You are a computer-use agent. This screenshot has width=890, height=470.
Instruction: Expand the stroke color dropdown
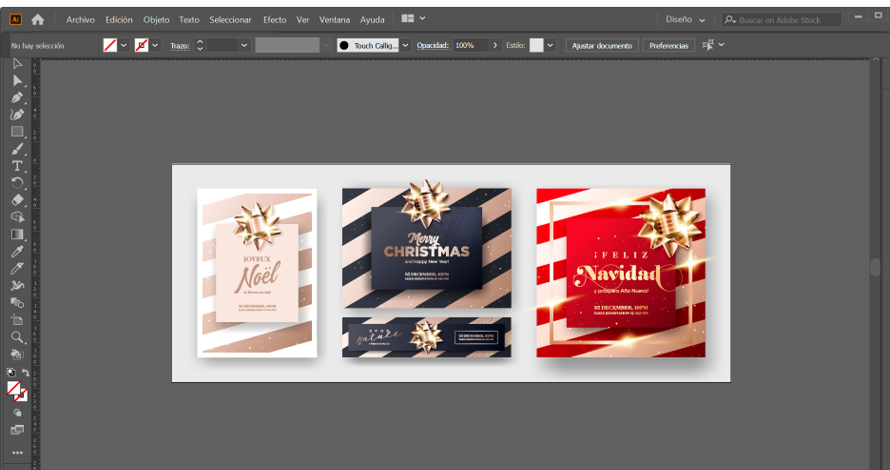pyautogui.click(x=155, y=45)
